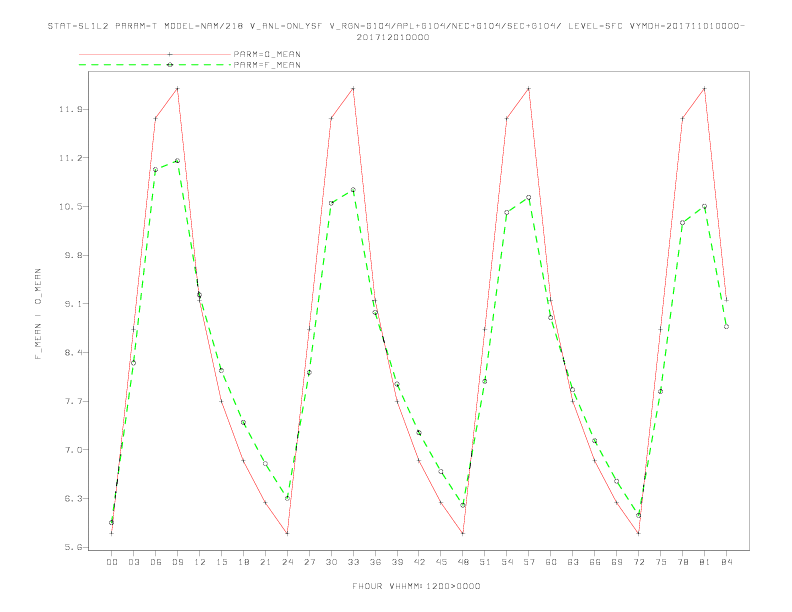792x612 pixels.
Task: Click the y-axis title F_MEAN | O_MEAN
Action: (x=38, y=314)
